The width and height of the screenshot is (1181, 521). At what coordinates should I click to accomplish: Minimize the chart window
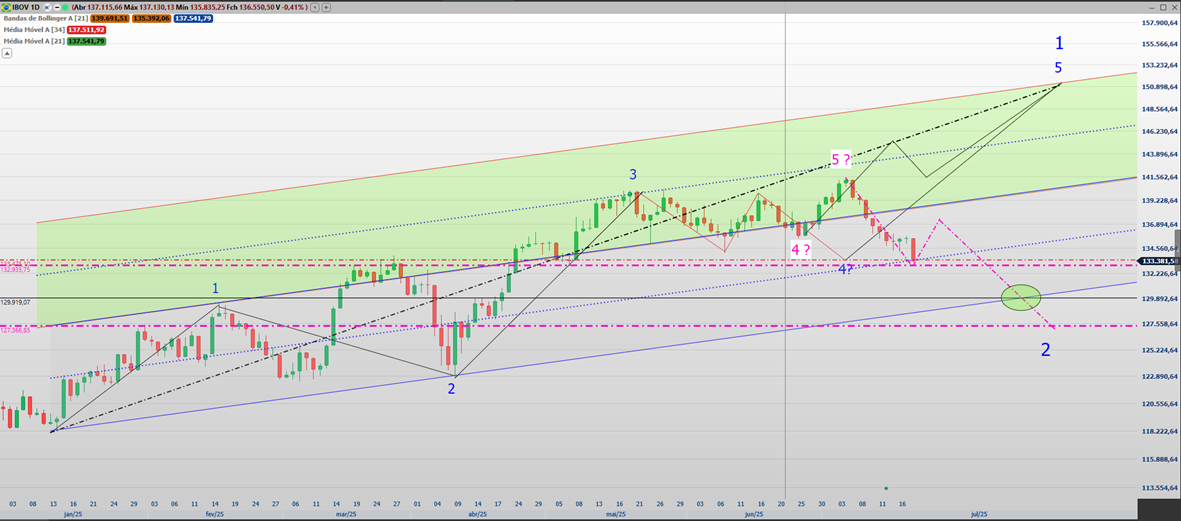click(1152, 8)
